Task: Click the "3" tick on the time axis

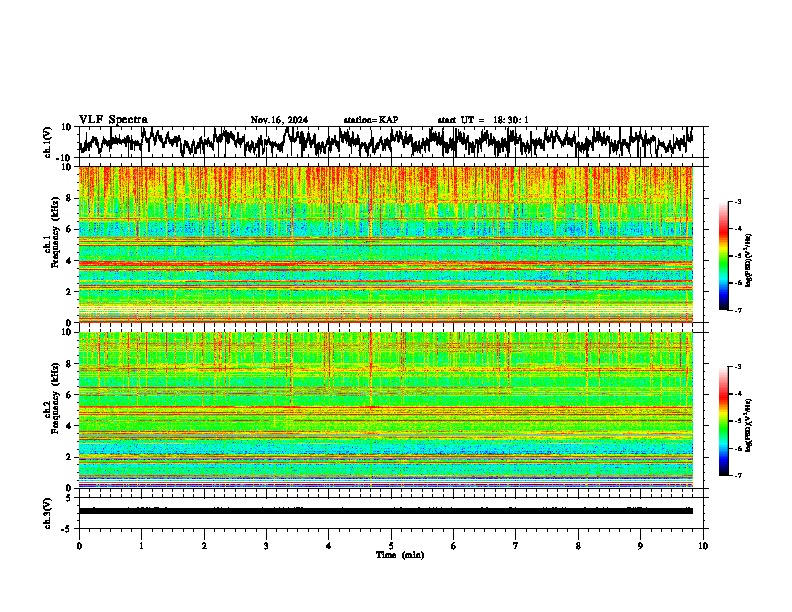Action: 266,546
